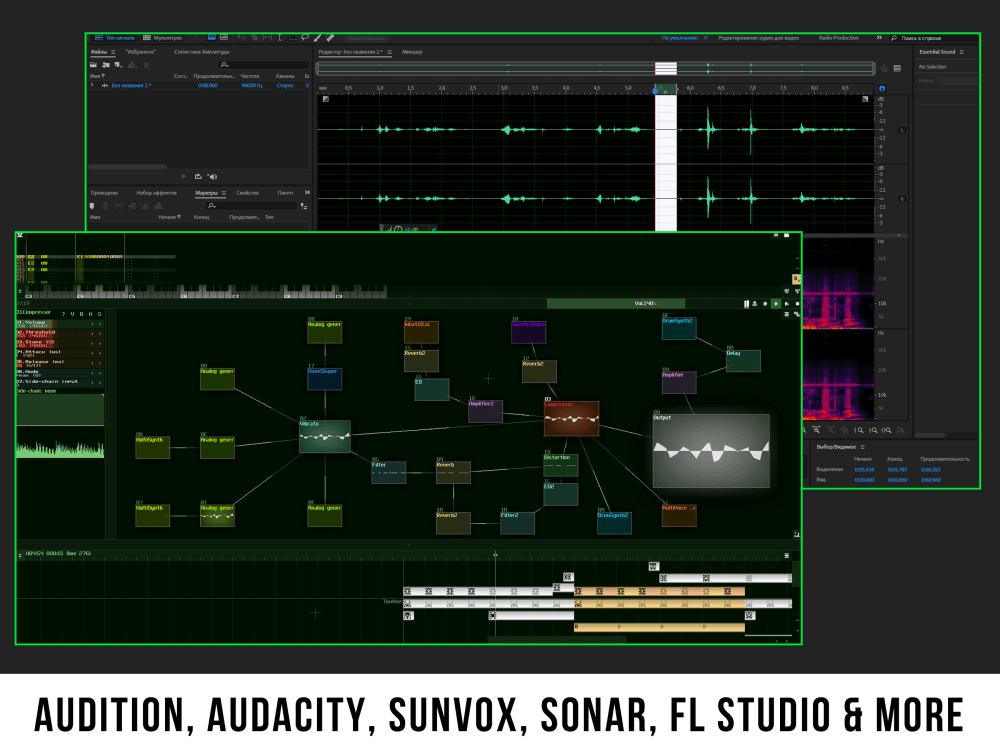Select the Razor tool in Audition toolbar

pyautogui.click(x=254, y=38)
